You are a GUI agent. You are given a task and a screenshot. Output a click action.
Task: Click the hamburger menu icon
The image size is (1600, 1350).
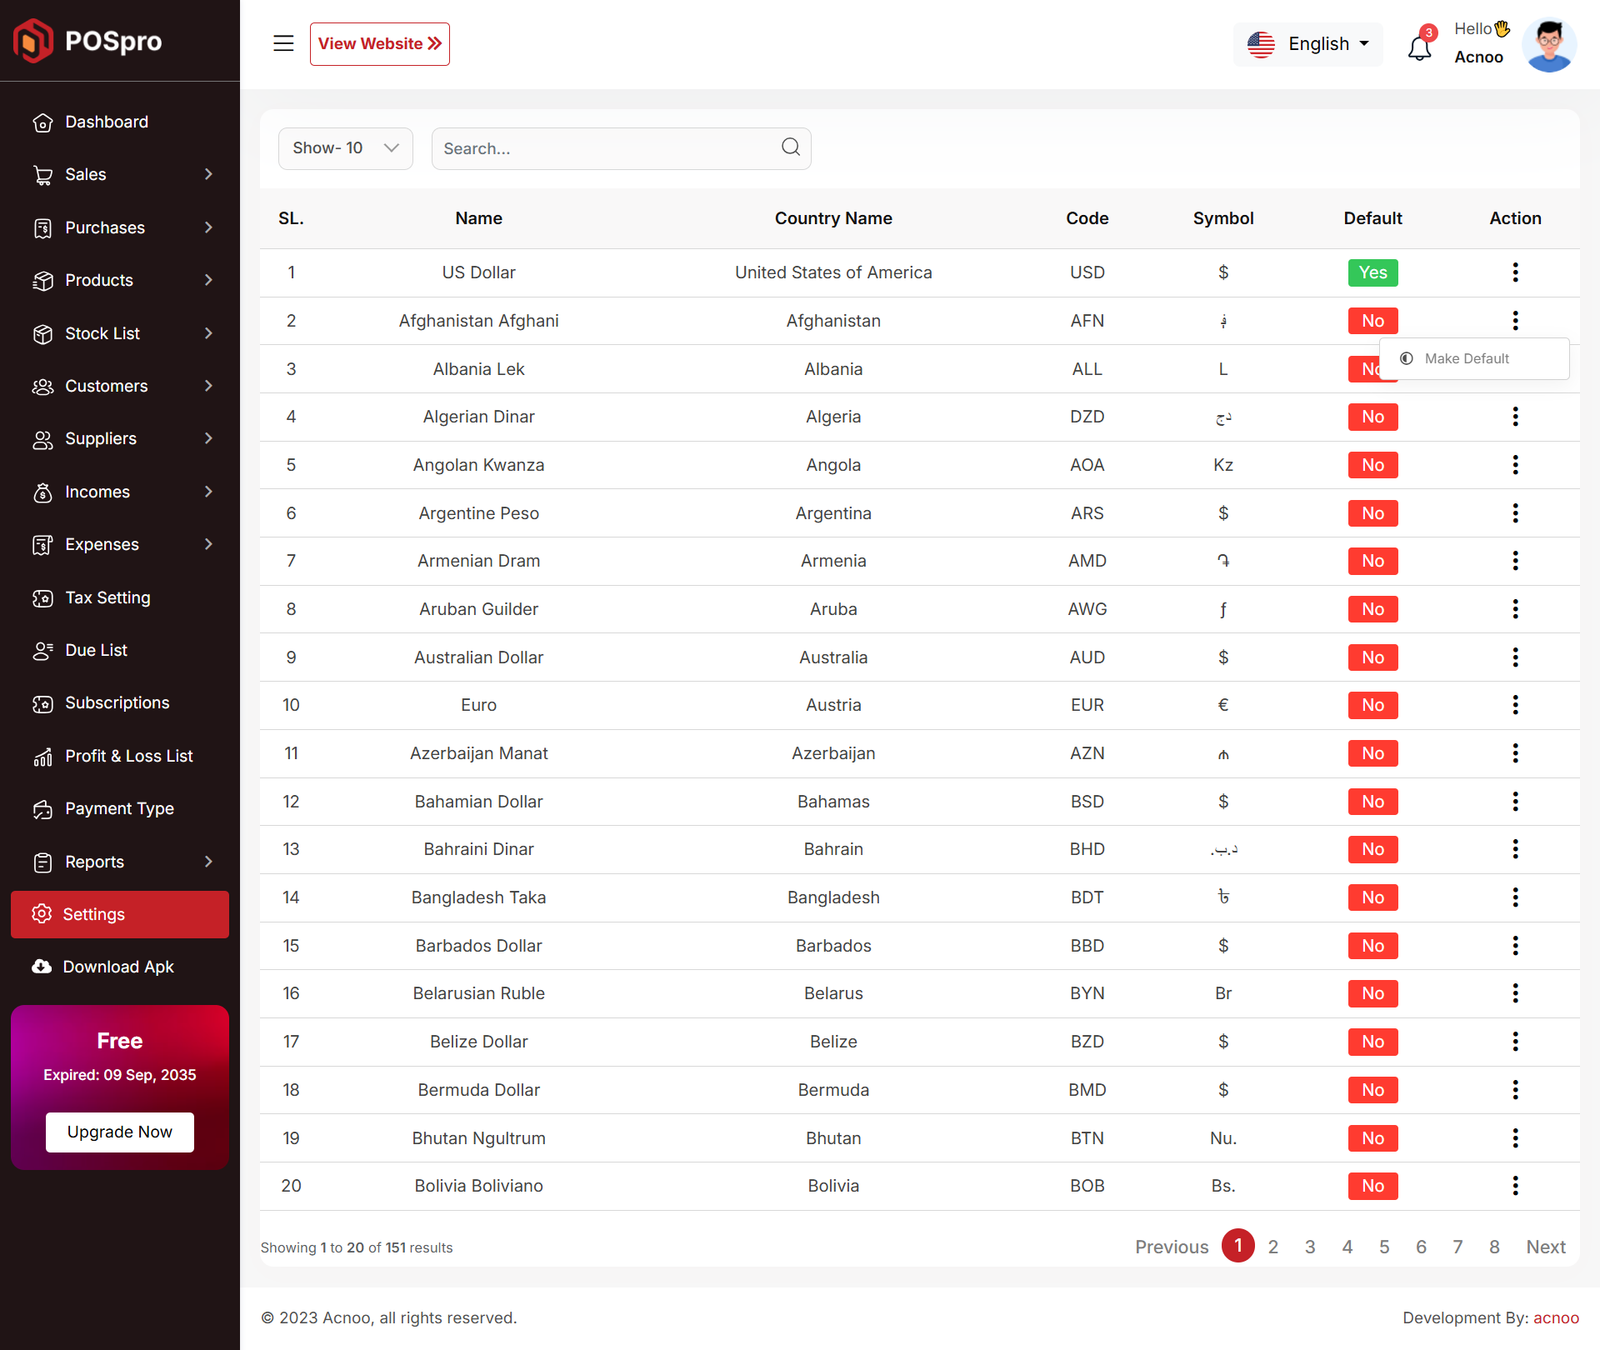pyautogui.click(x=283, y=43)
